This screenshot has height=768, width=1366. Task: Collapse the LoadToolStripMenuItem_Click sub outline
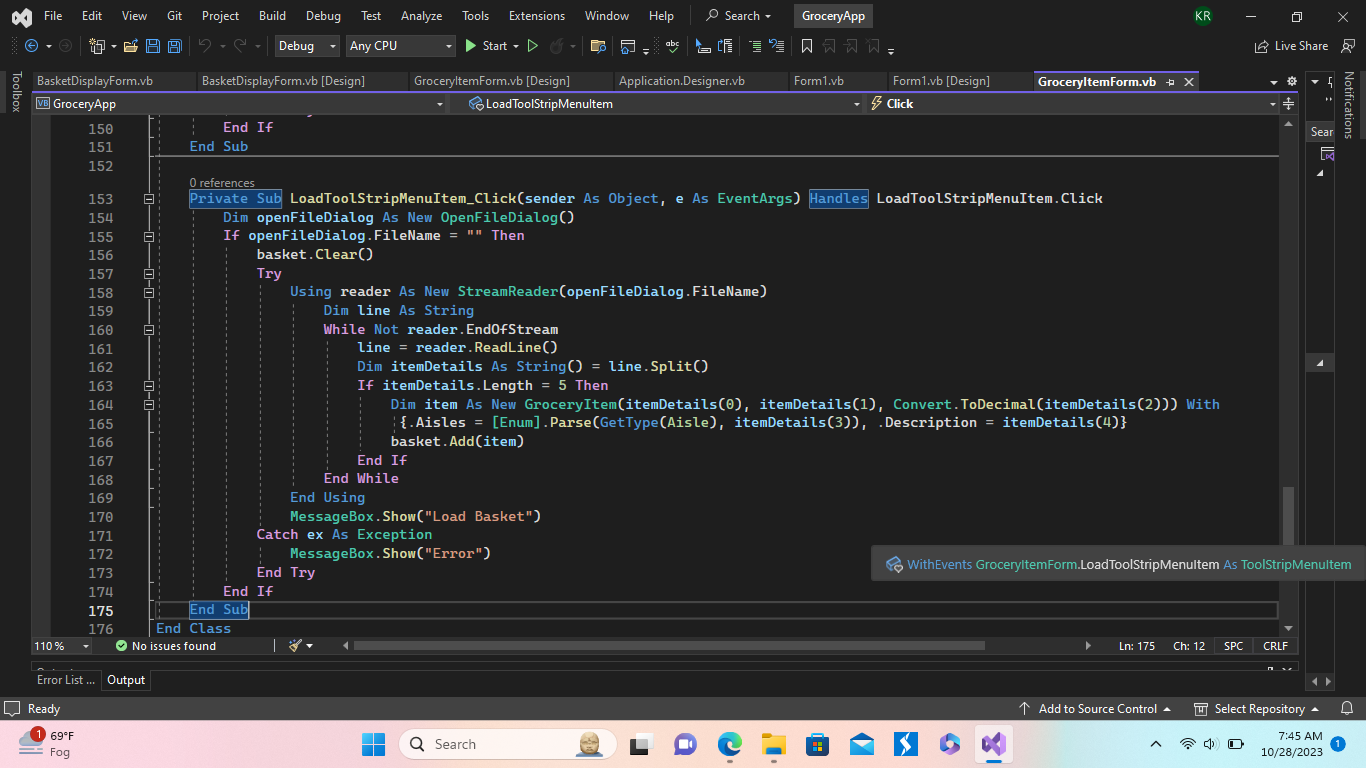click(149, 199)
